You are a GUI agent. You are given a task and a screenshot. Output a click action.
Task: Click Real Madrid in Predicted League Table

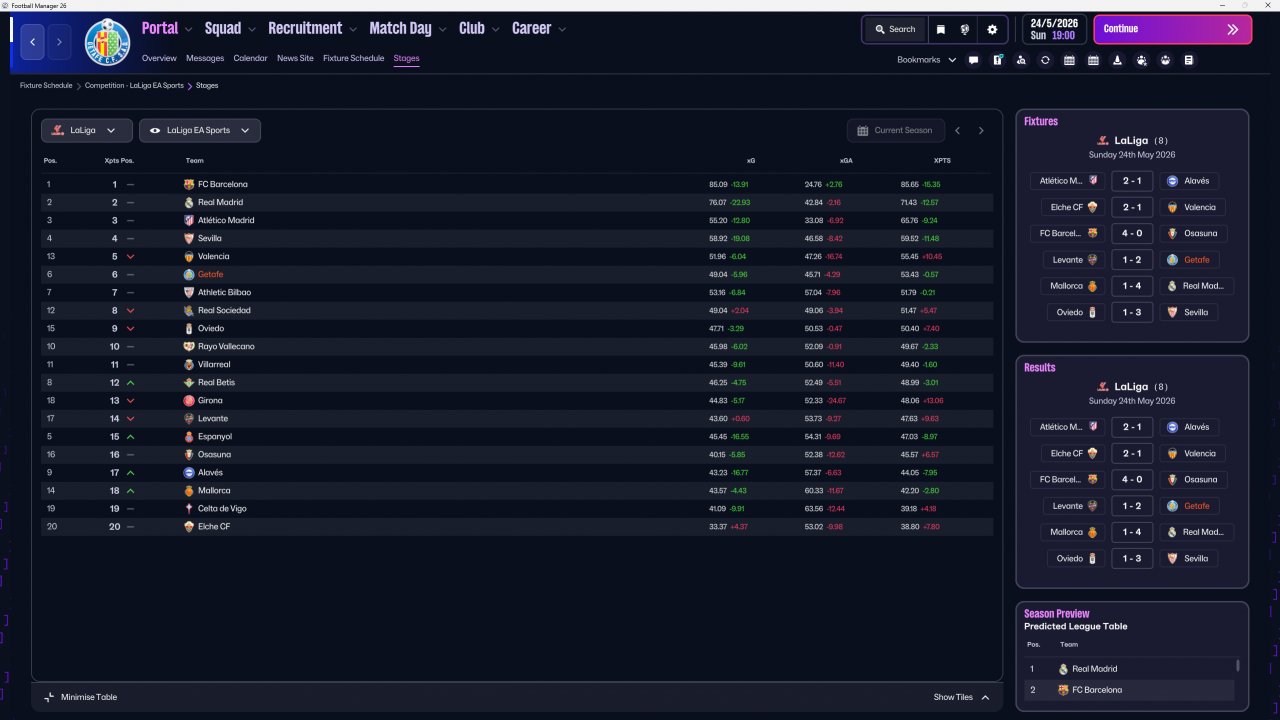pyautogui.click(x=1094, y=669)
